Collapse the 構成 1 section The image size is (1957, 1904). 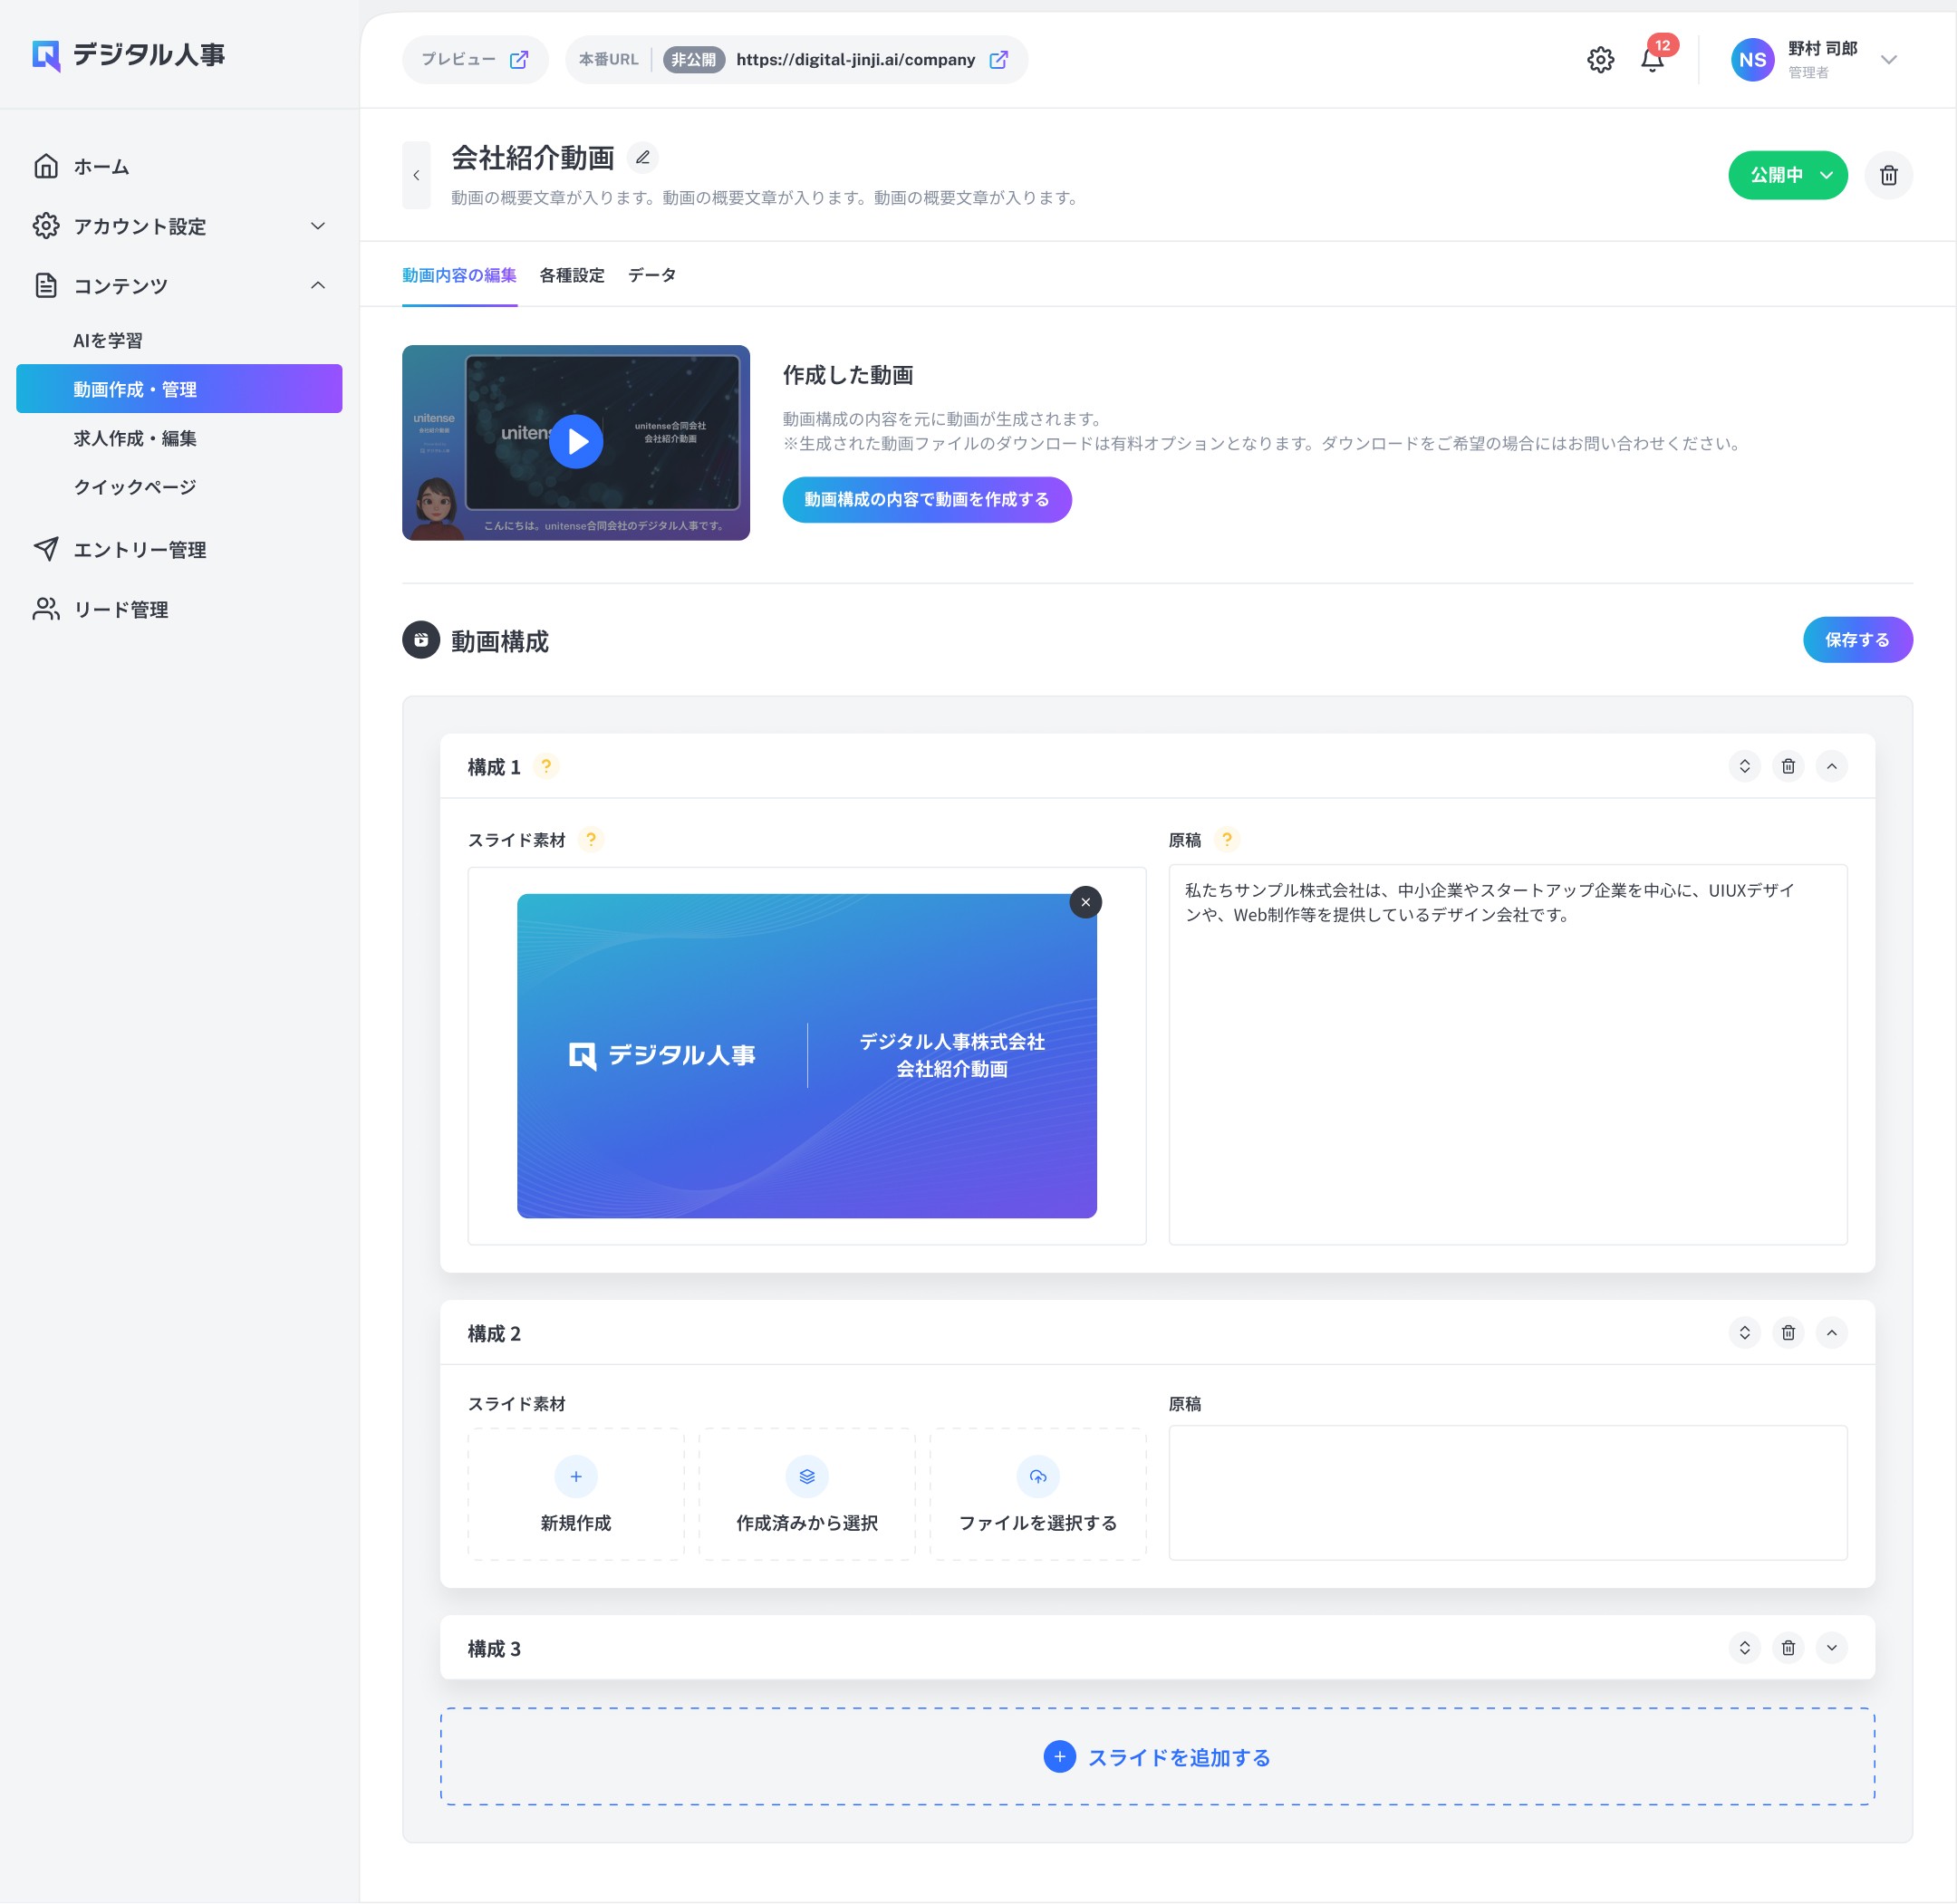[x=1831, y=766]
